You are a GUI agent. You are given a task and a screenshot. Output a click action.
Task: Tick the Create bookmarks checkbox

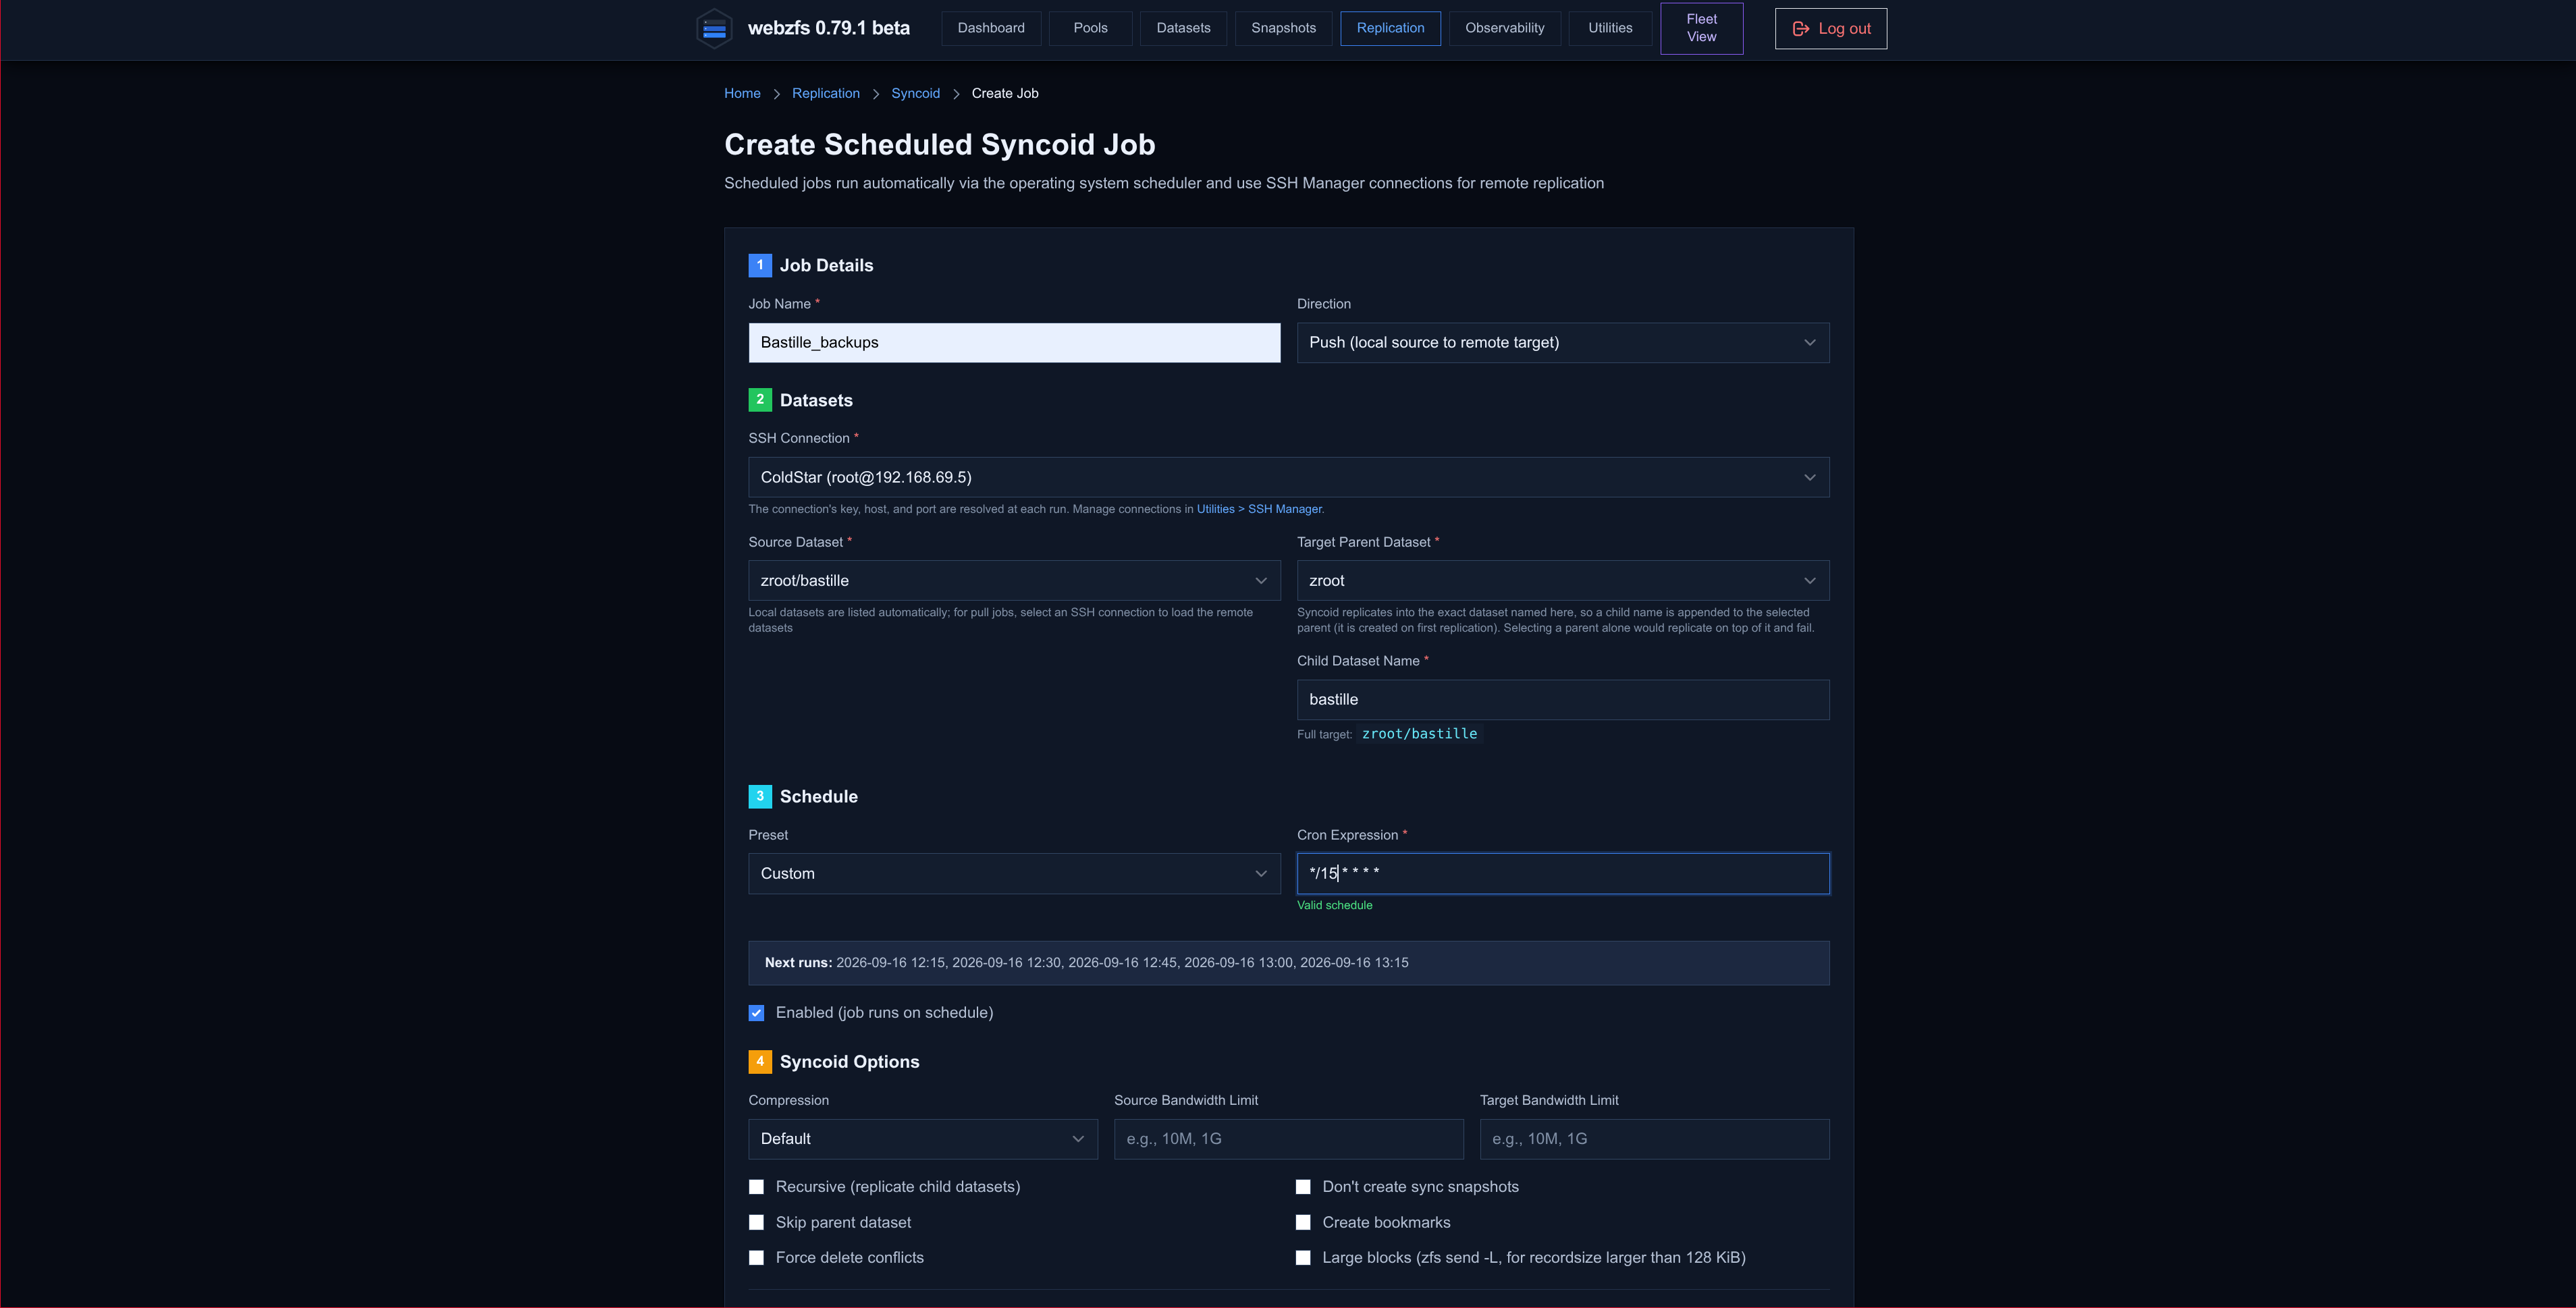[x=1303, y=1222]
